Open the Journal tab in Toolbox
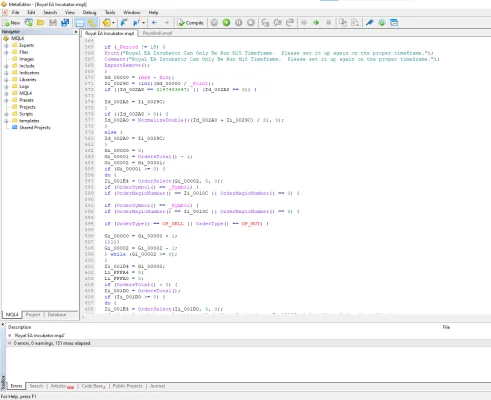Screen dimensions: 491x400 [x=157, y=386]
